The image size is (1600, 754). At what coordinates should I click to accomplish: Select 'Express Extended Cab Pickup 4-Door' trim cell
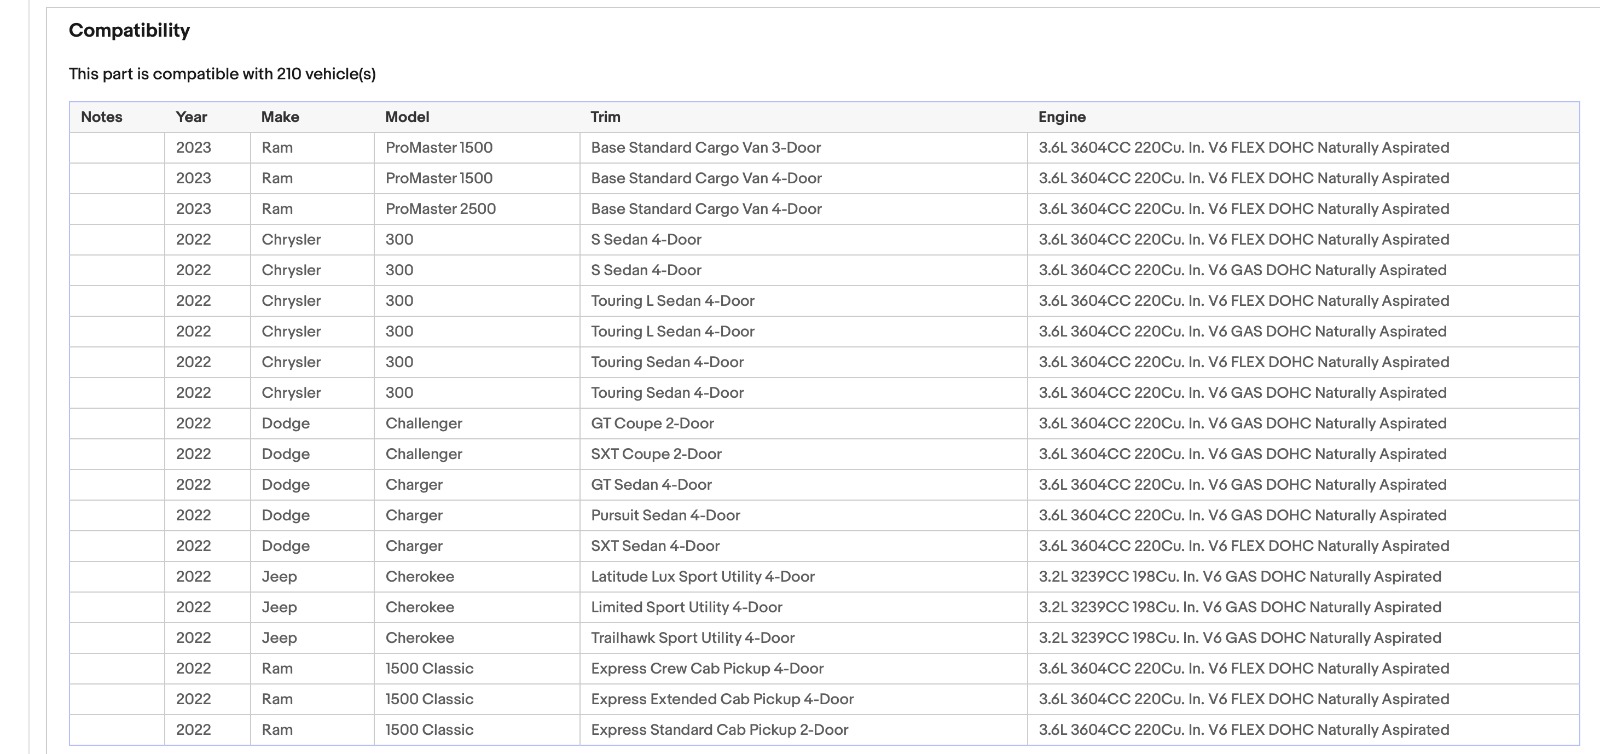[x=803, y=699]
